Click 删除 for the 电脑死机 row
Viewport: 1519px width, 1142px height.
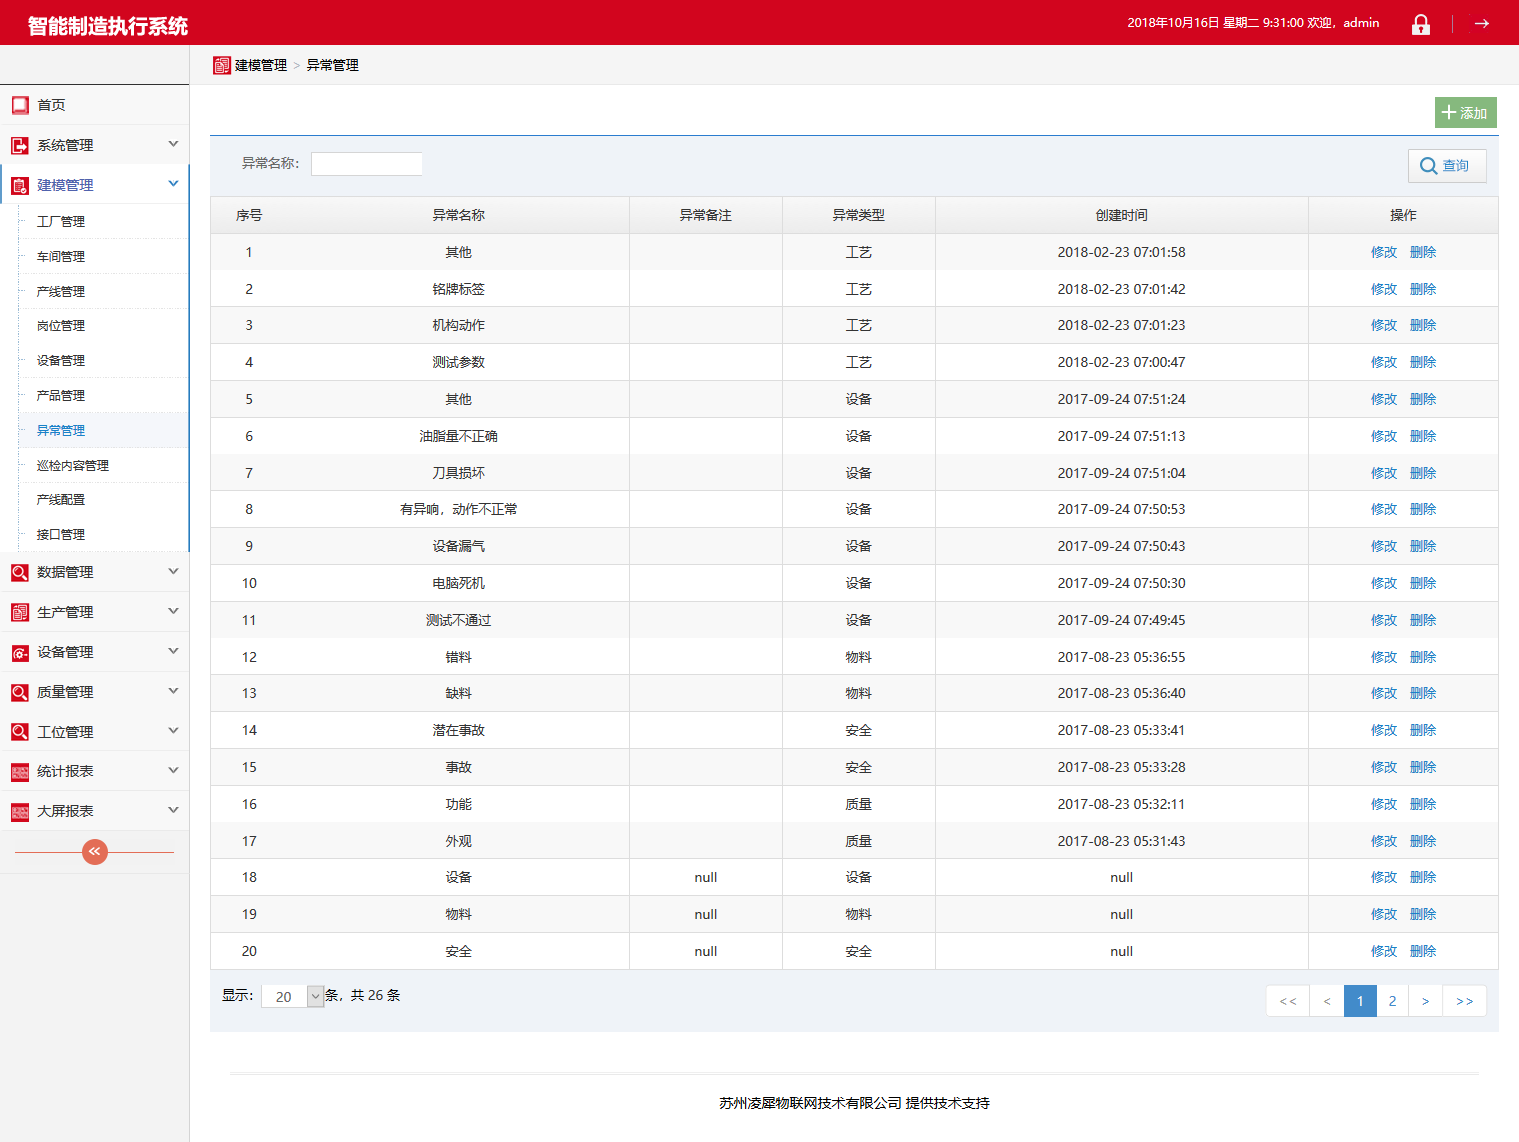[x=1422, y=583]
